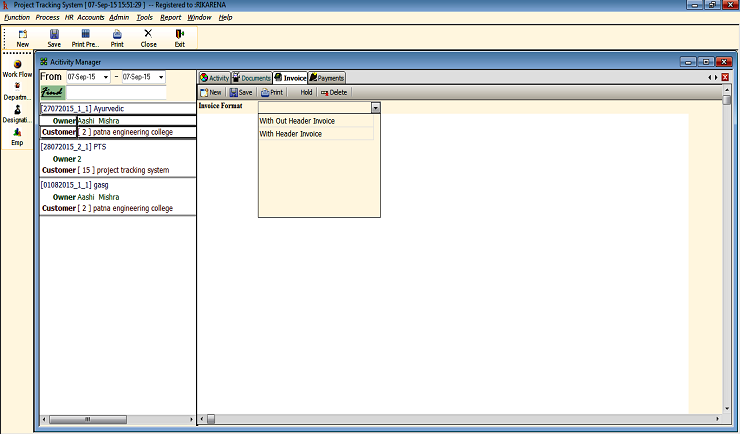Open the Designation sidebar icon

(18, 114)
